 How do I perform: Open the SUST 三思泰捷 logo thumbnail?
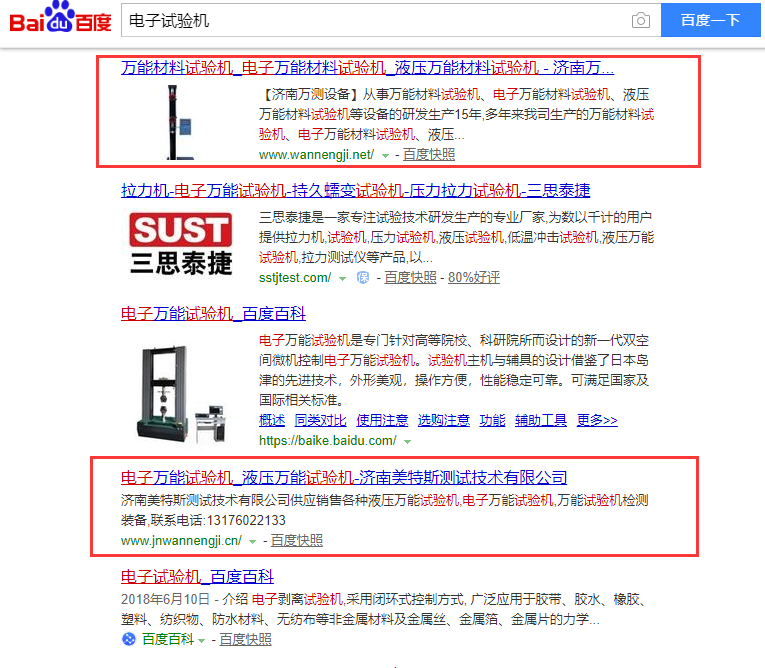pyautogui.click(x=181, y=243)
